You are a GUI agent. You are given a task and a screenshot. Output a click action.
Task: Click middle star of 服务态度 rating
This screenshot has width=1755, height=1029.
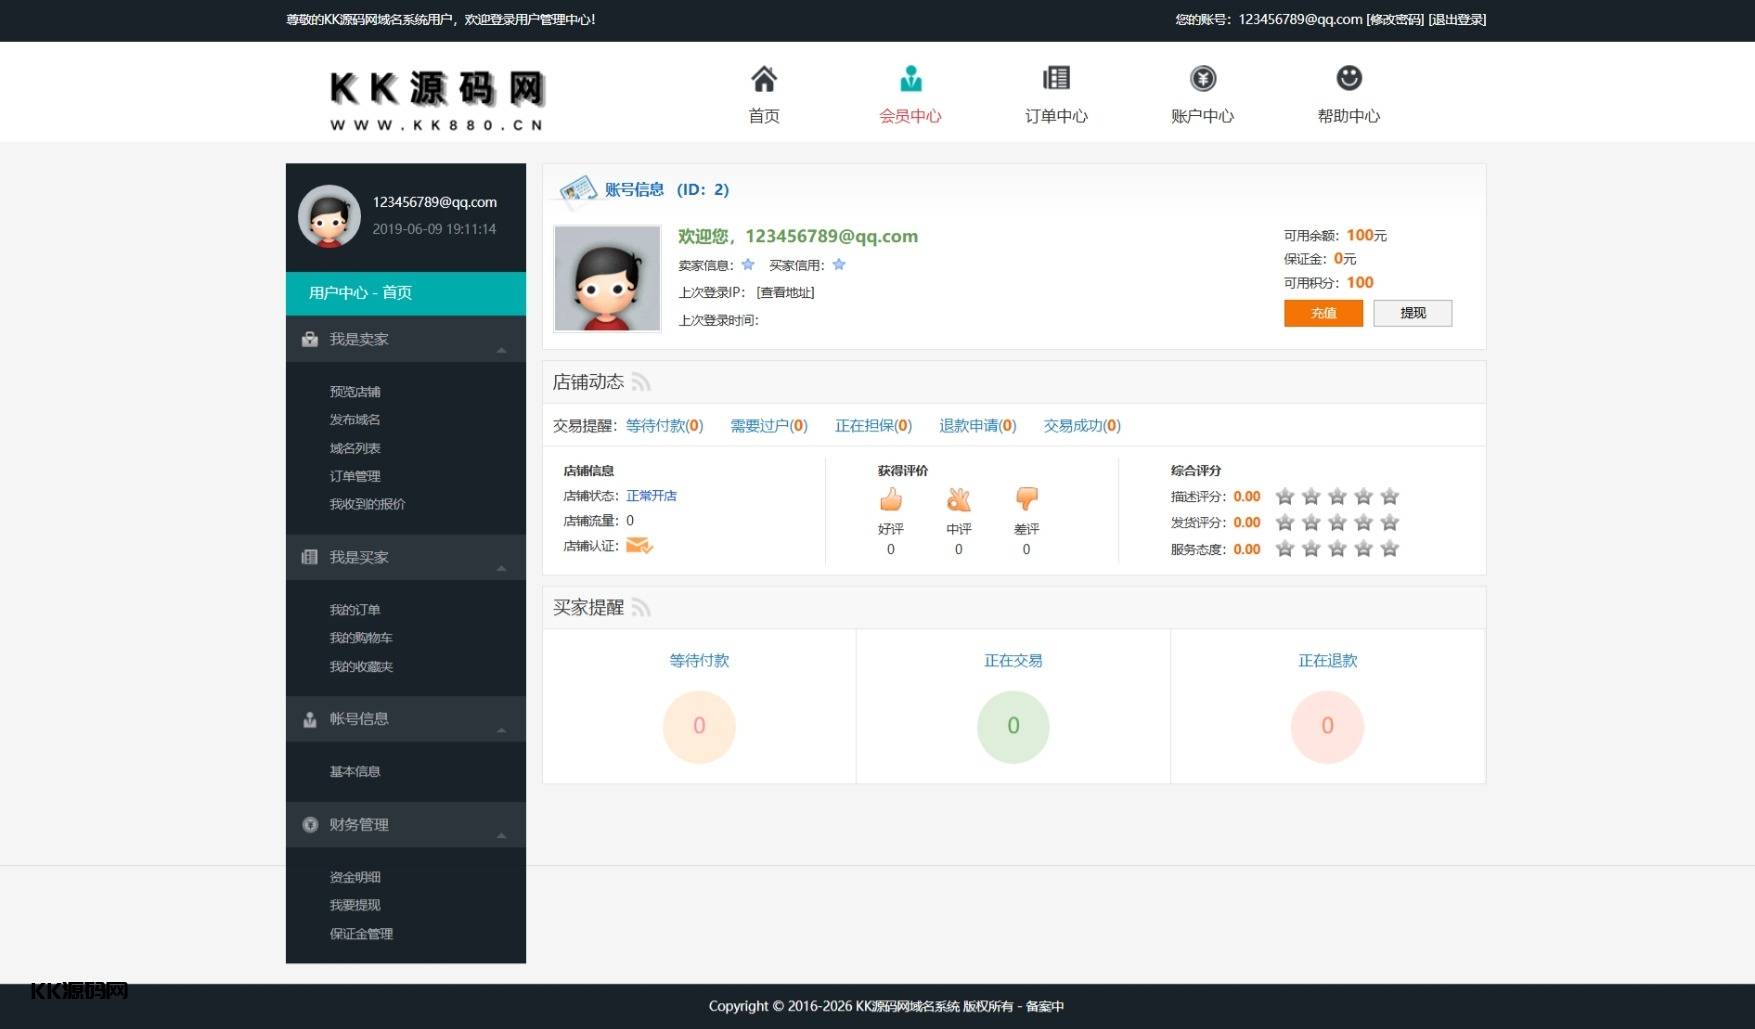pyautogui.click(x=1337, y=549)
